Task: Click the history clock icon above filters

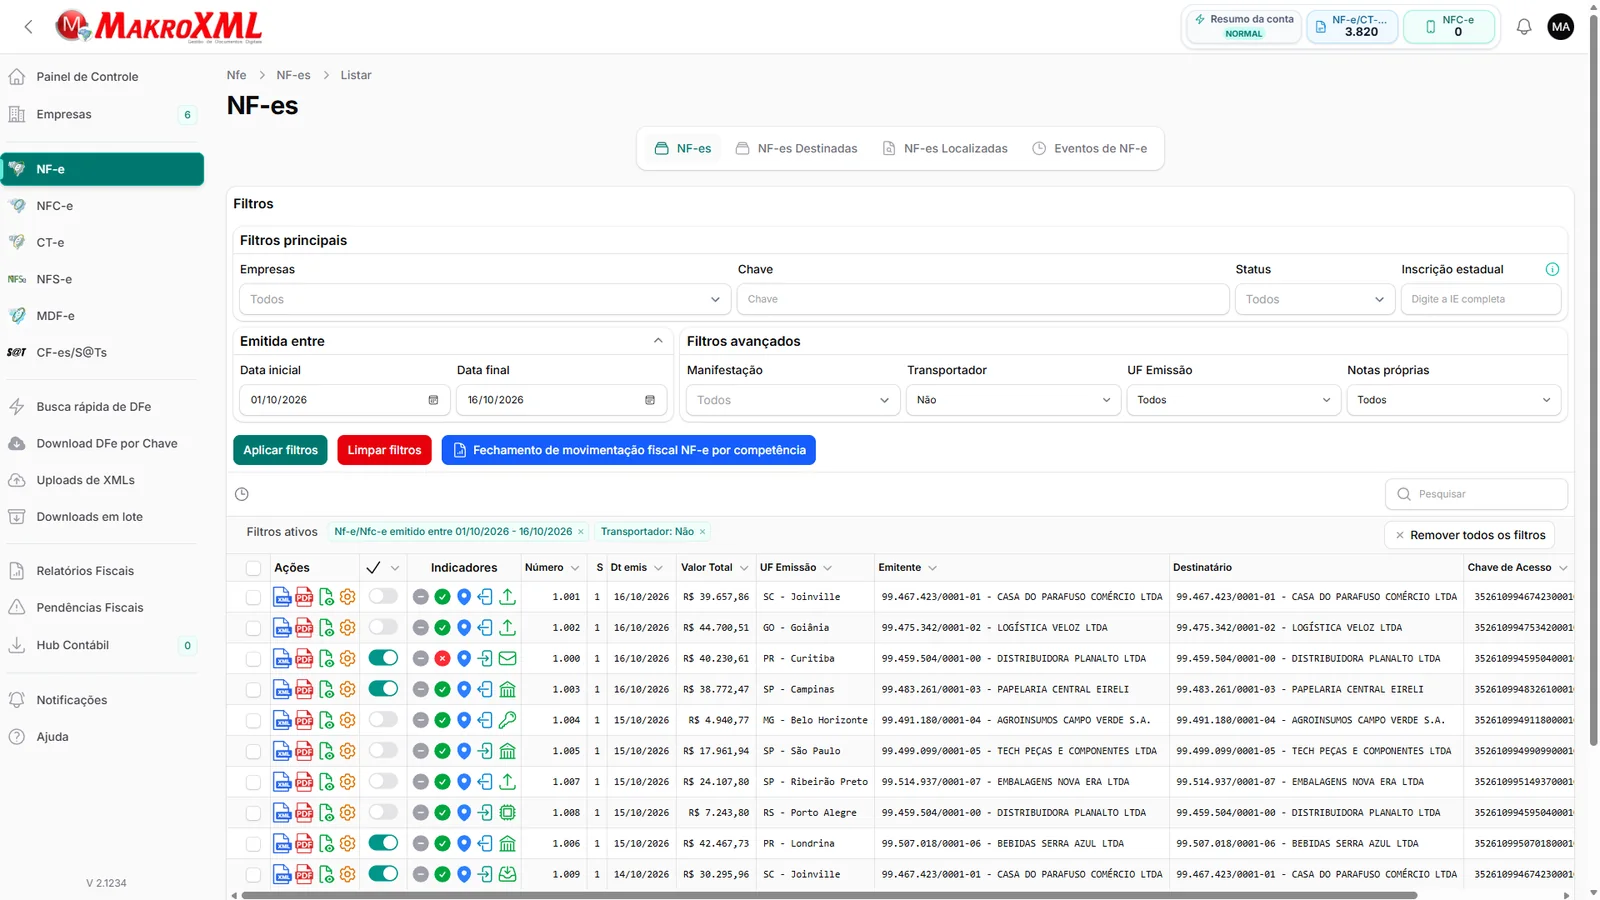Action: point(242,494)
